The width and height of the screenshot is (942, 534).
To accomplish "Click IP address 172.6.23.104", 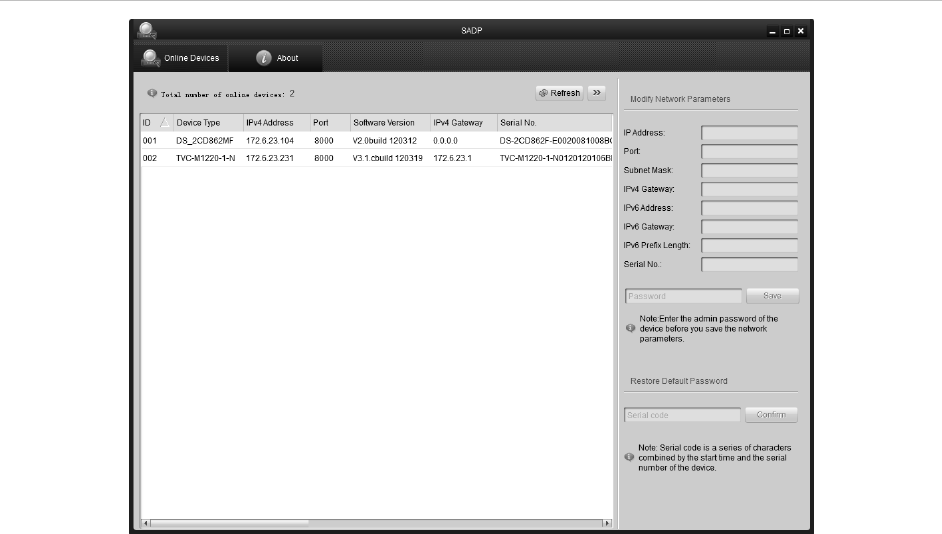I will point(270,141).
